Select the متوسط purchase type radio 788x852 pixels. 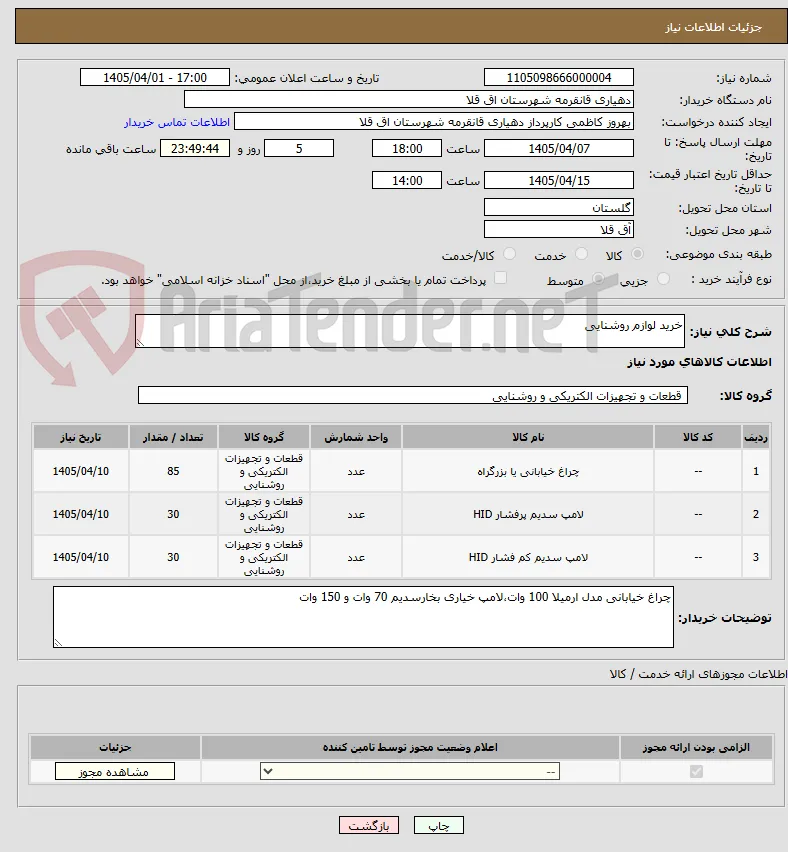tap(598, 279)
